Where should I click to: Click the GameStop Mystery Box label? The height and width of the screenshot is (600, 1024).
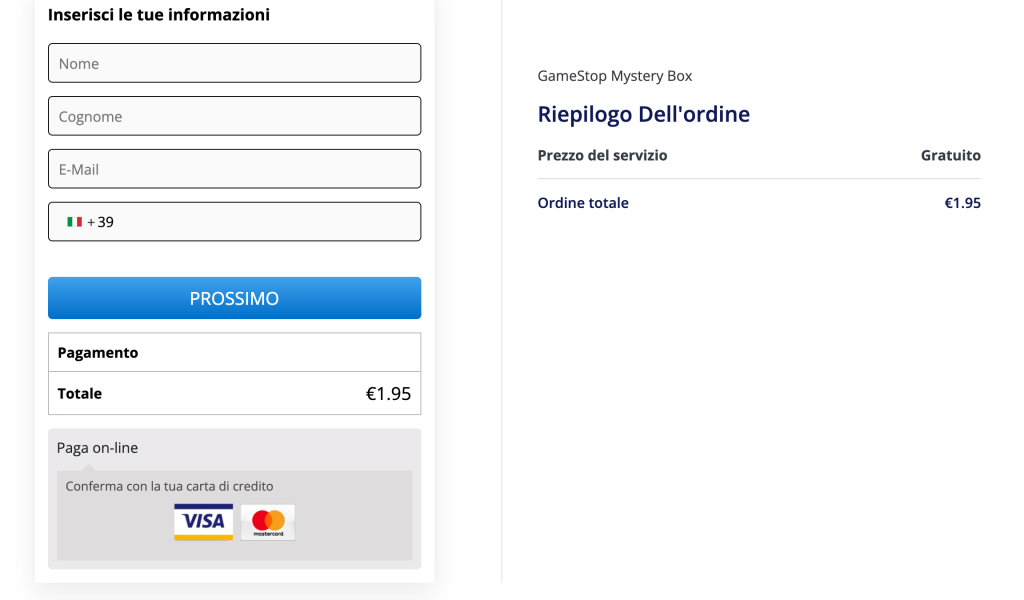coord(614,75)
